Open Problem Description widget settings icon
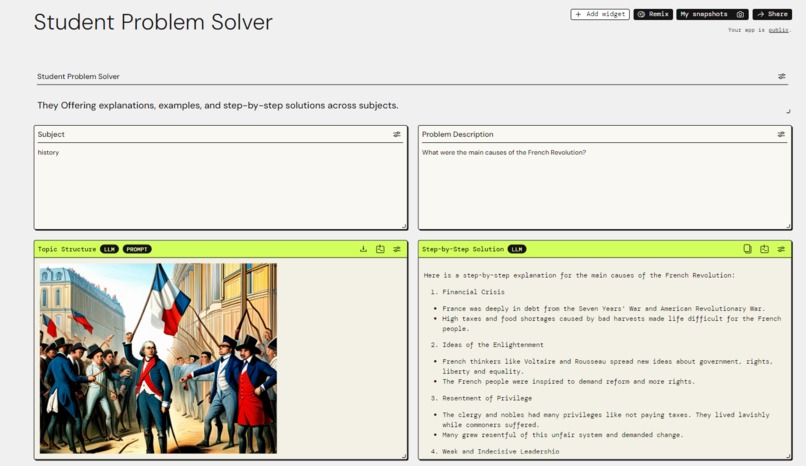Viewport: 806px width, 466px height. (781, 134)
